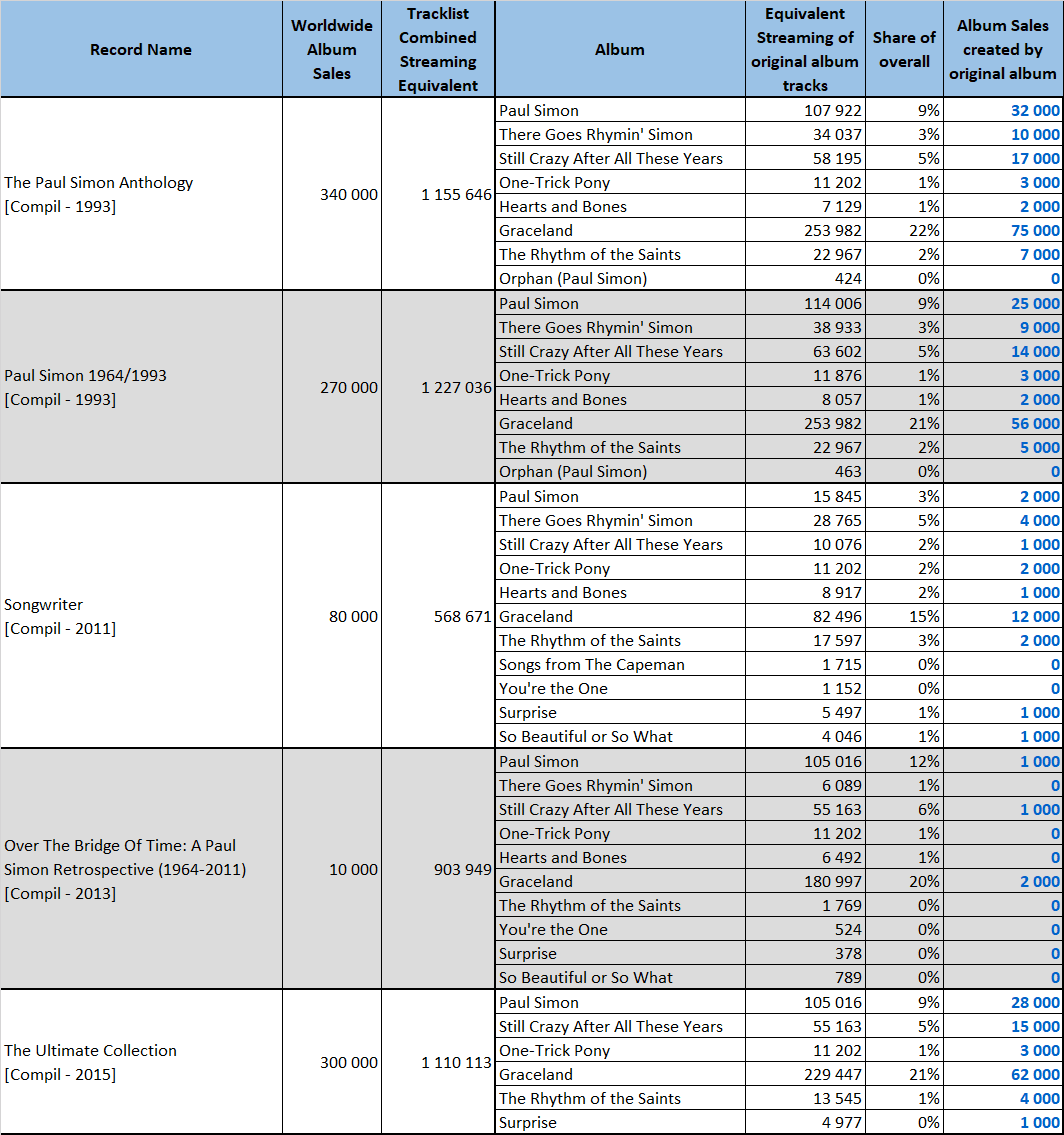Select the 11 876 streaming value
Image resolution: width=1064 pixels, height=1135 pixels.
(805, 375)
